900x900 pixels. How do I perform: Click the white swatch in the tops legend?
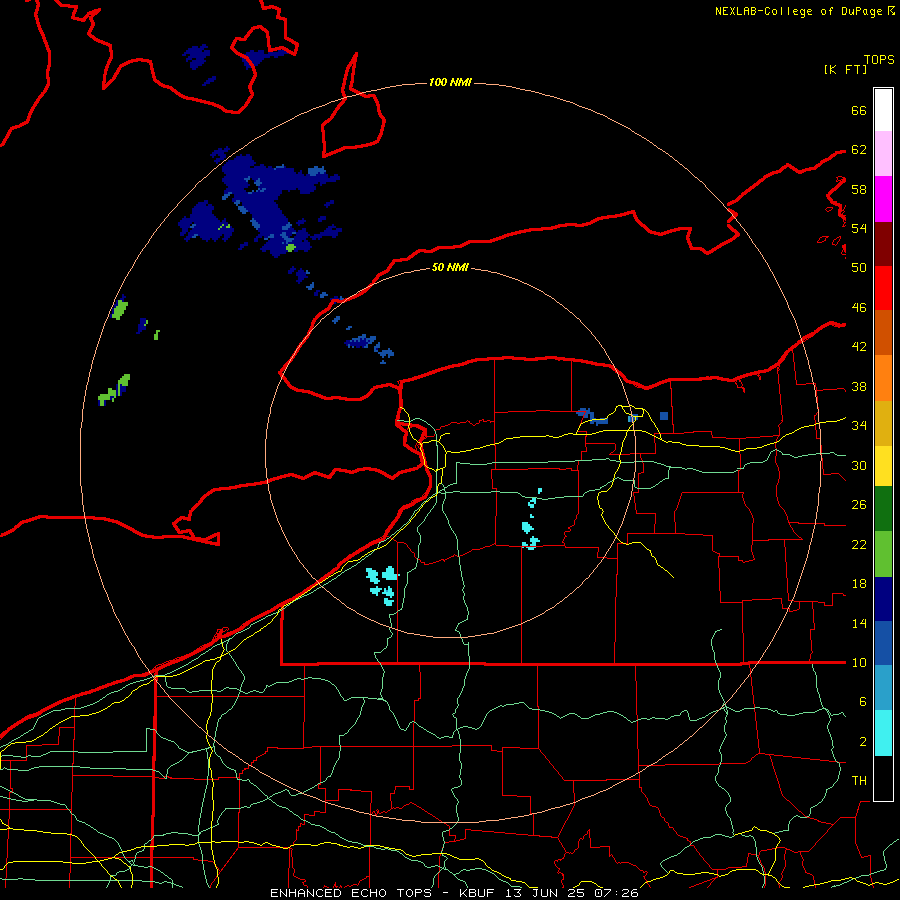[x=883, y=110]
